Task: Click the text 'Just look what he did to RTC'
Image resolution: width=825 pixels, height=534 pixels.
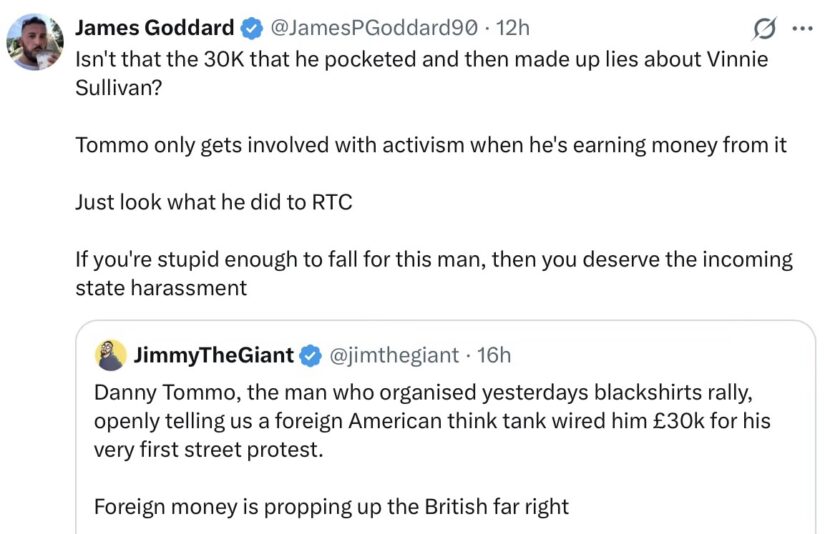Action: click(x=214, y=202)
